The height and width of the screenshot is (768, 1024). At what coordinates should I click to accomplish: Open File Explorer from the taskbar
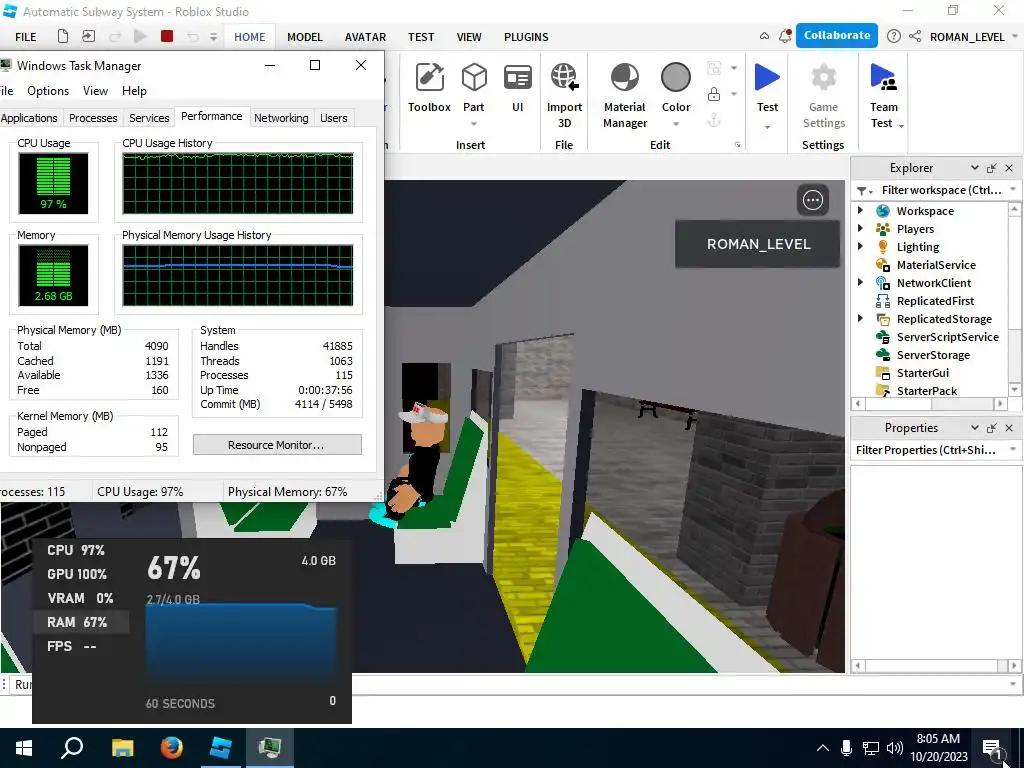[122, 748]
